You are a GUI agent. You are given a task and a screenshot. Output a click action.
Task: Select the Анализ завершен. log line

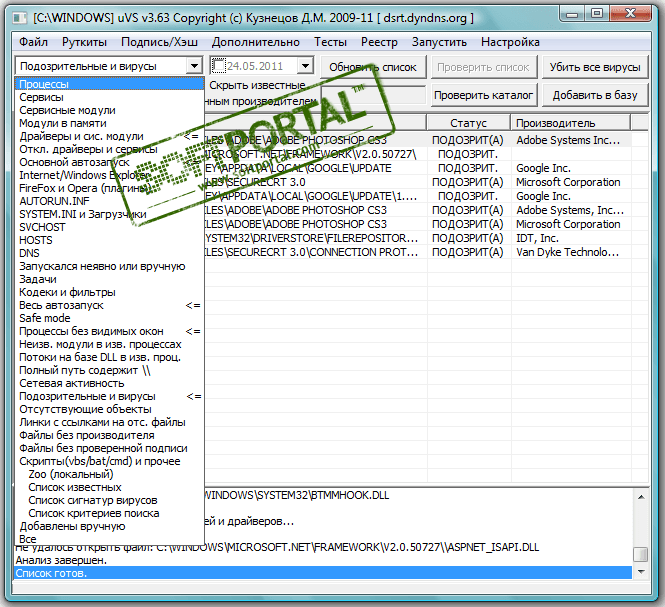(x=323, y=560)
